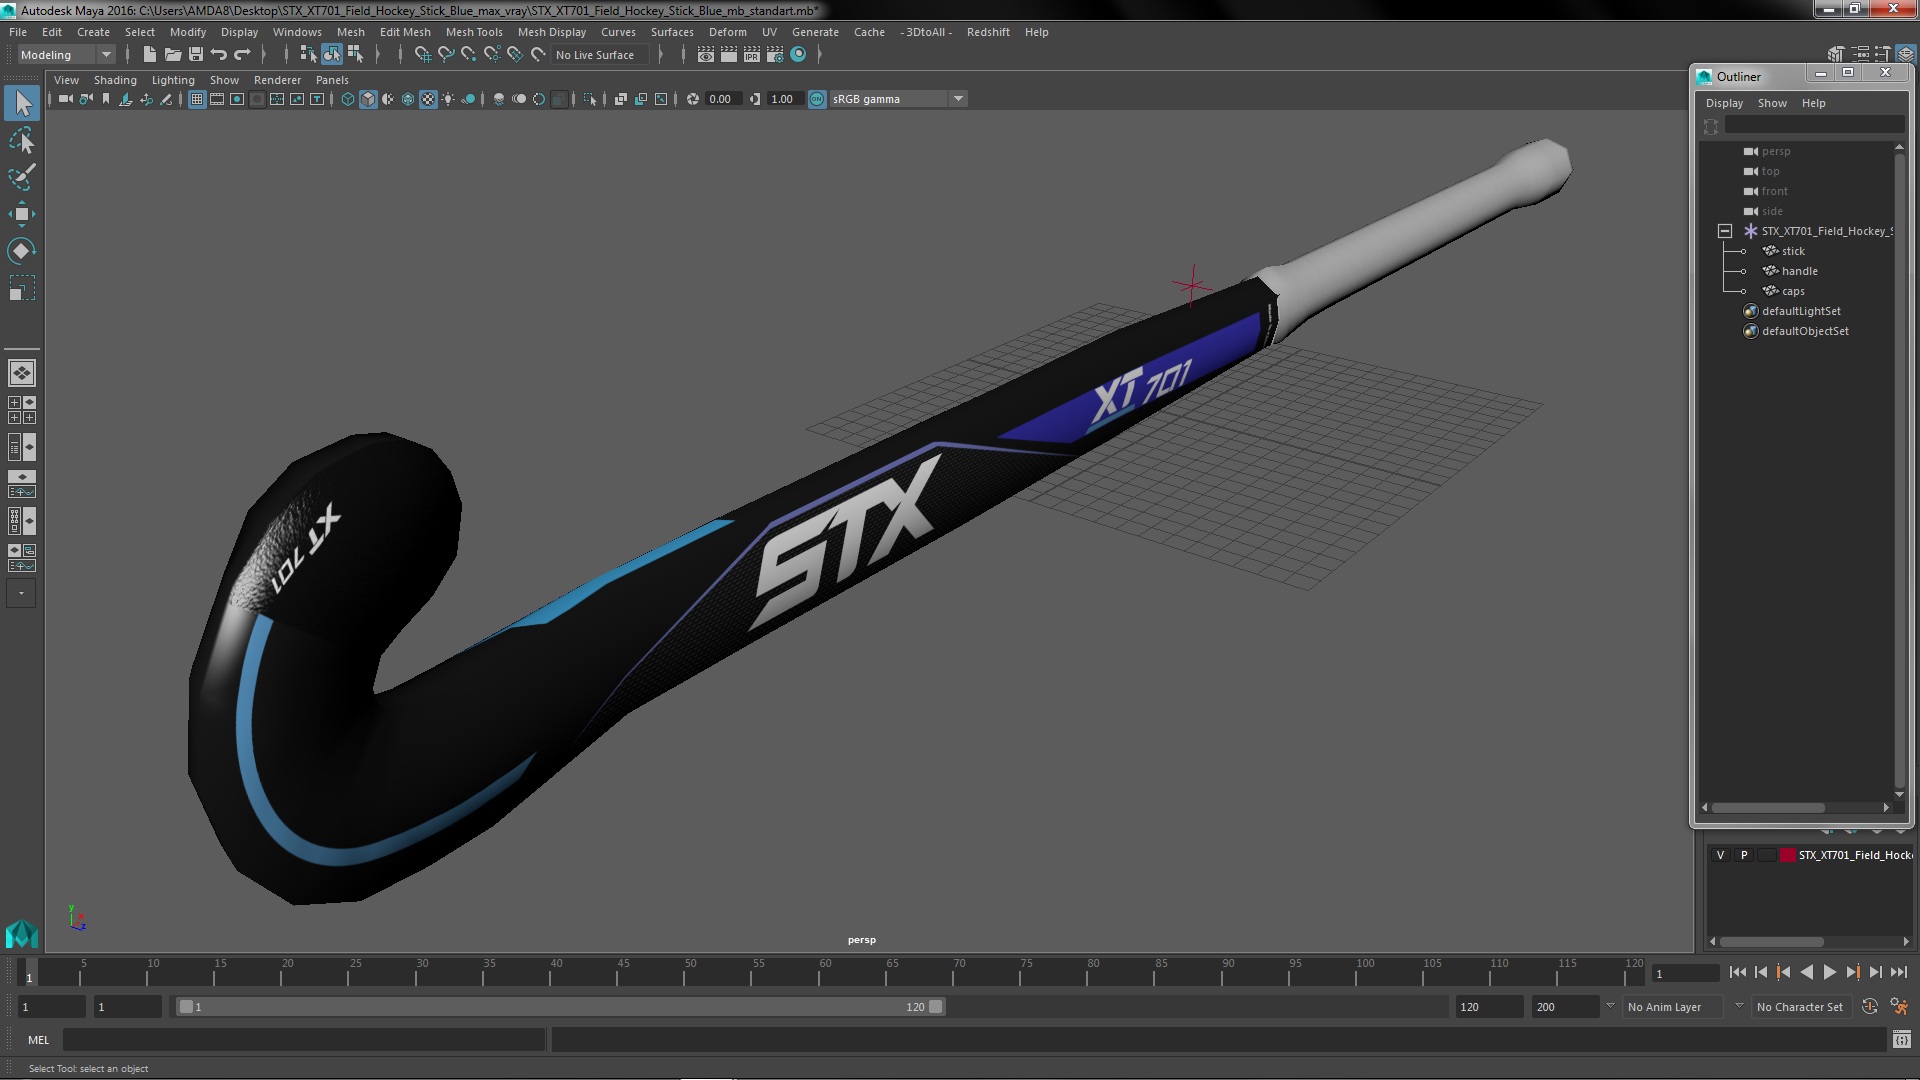The height and width of the screenshot is (1080, 1920).
Task: Toggle use all lights in viewport
Action: (448, 99)
